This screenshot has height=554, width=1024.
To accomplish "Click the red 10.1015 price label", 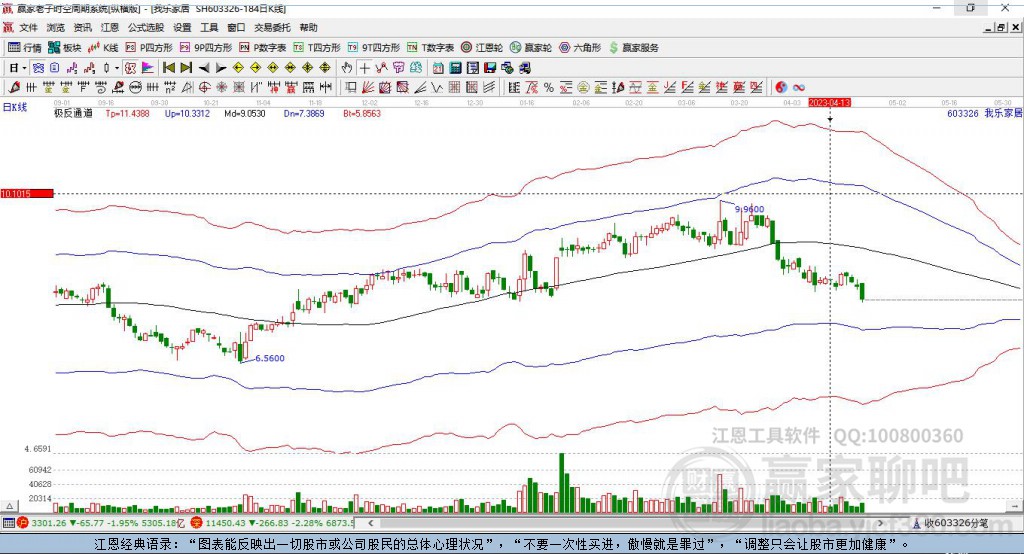I will [x=27, y=193].
